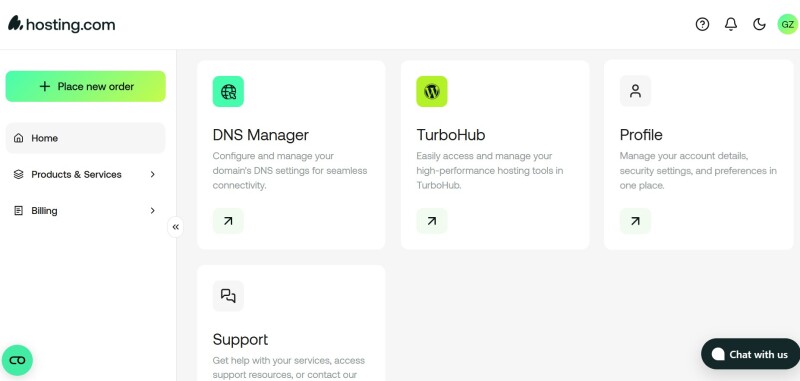Open the GZ user avatar menu
Viewport: 800px width, 381px height.
pos(787,24)
